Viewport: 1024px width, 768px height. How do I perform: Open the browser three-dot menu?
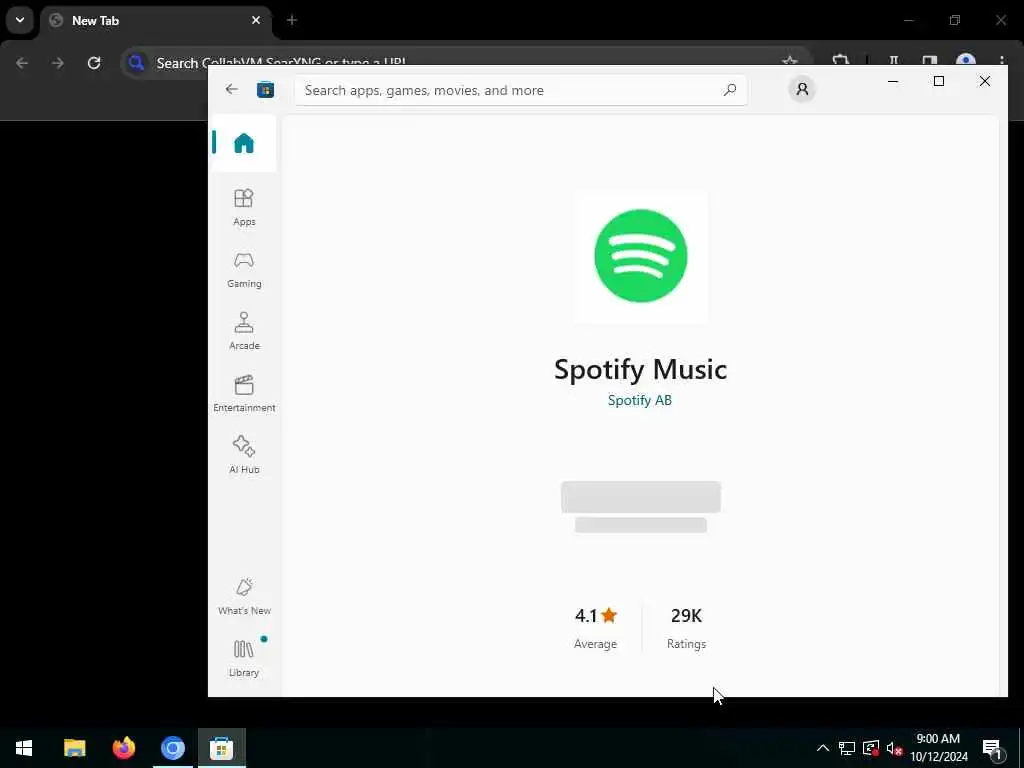pyautogui.click(x=1002, y=61)
